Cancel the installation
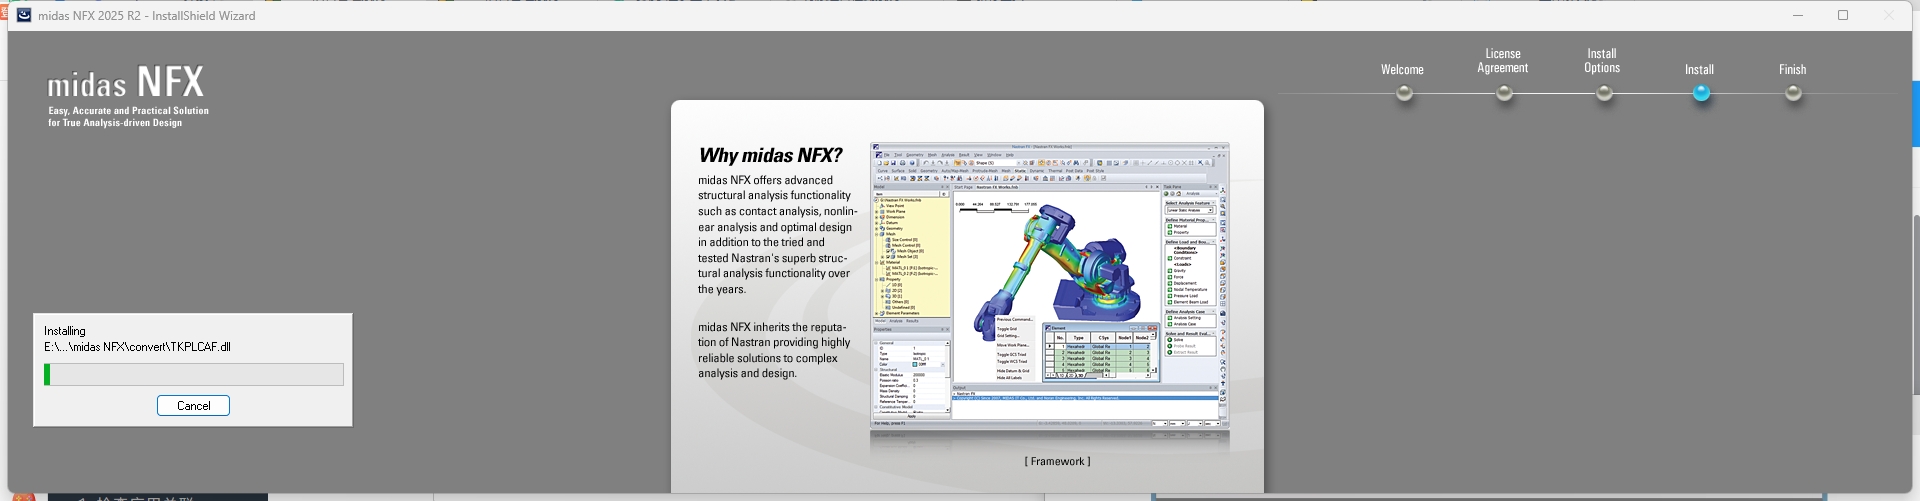1920x501 pixels. 193,405
